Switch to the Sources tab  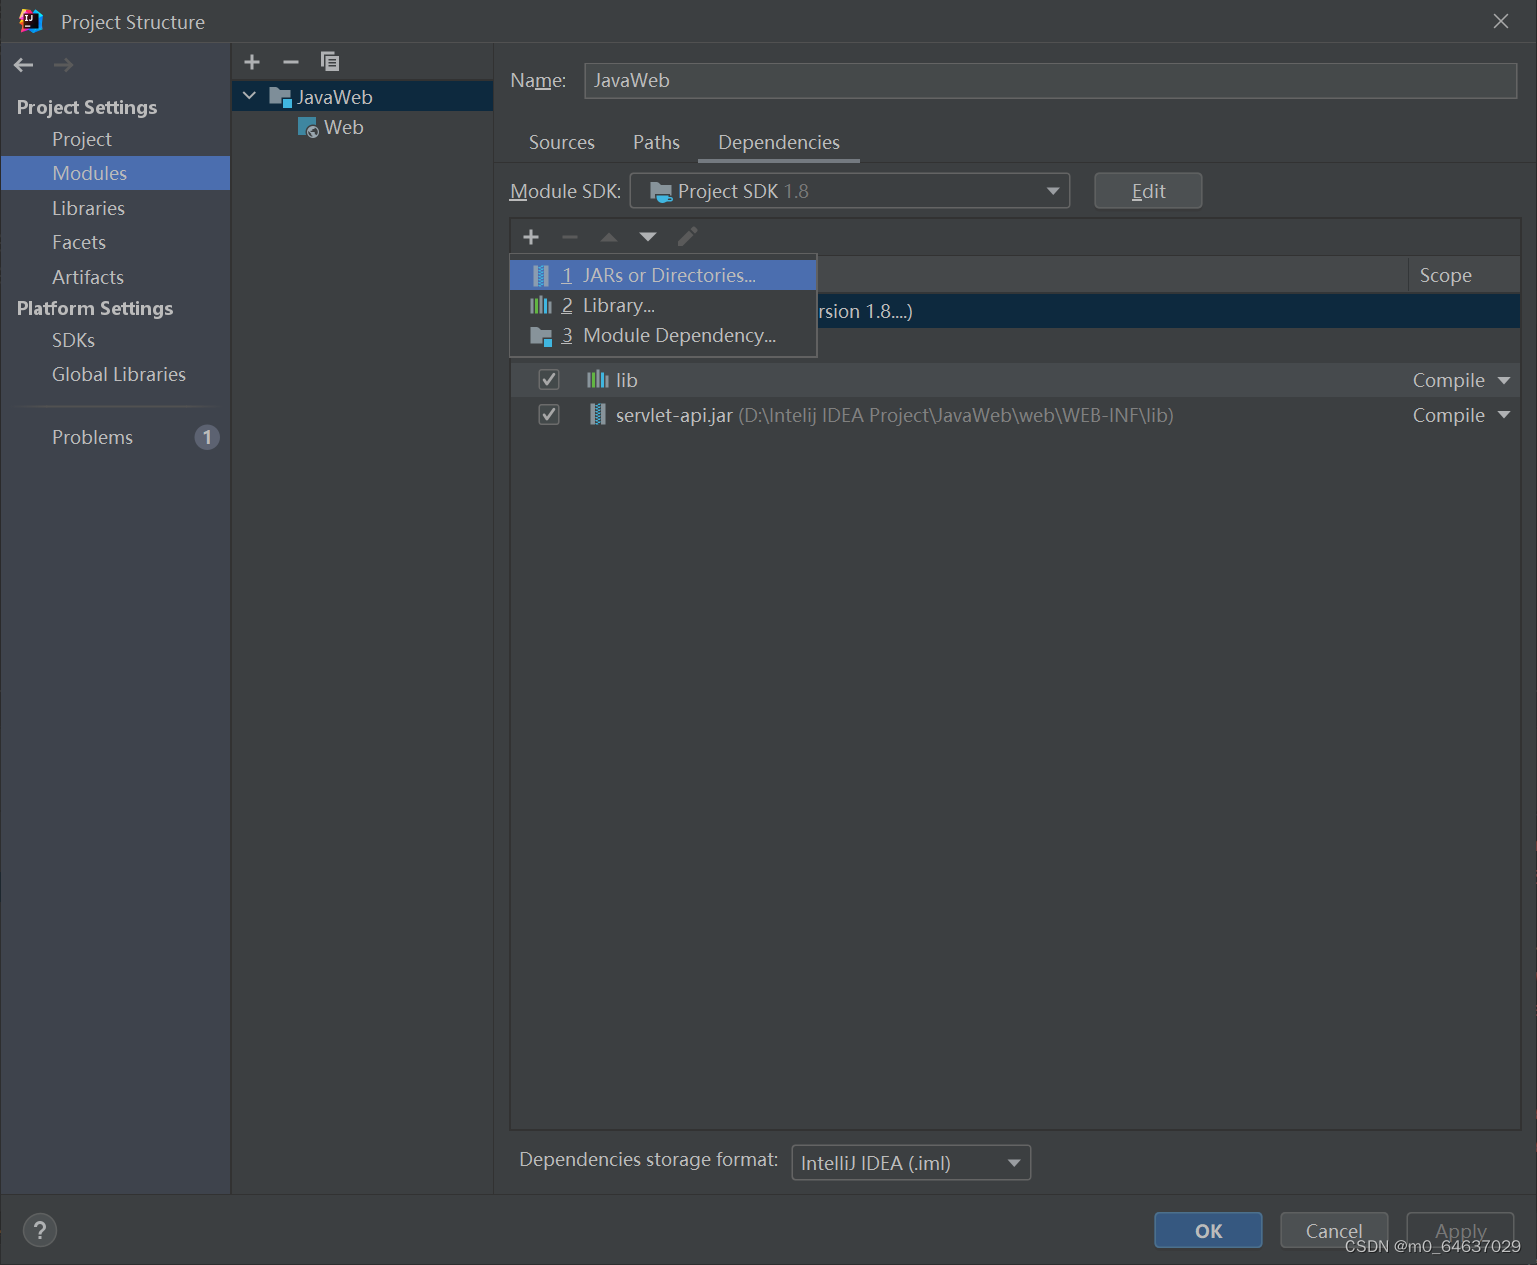tap(562, 142)
